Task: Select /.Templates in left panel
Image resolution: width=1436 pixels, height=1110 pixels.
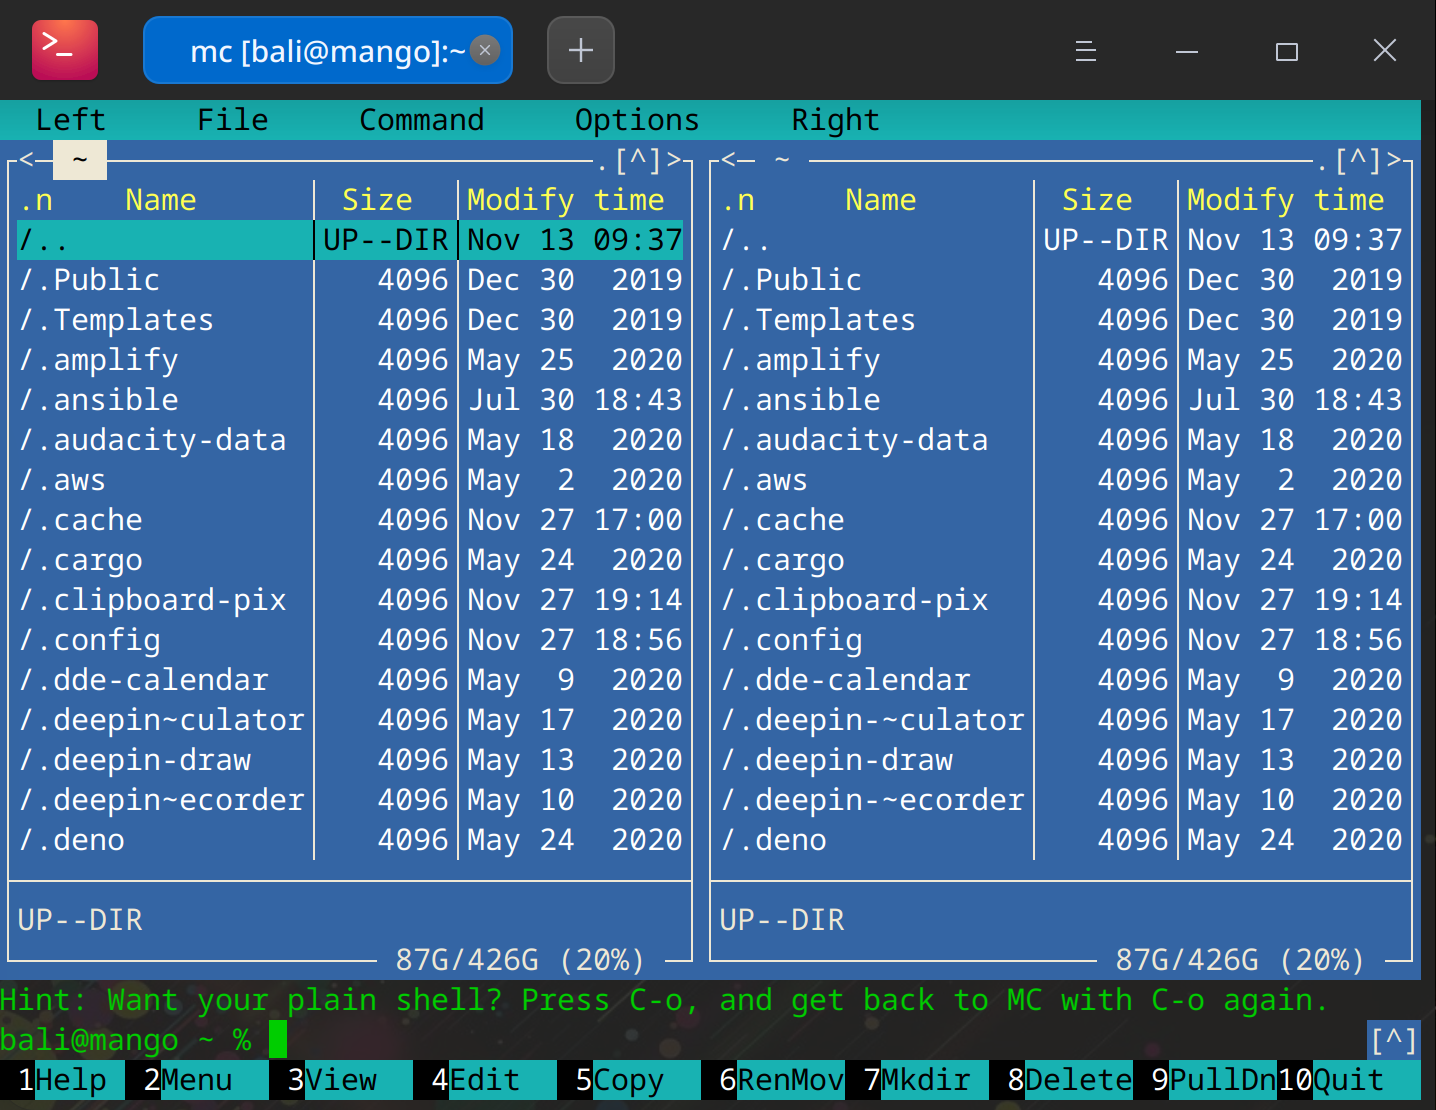Action: point(350,320)
